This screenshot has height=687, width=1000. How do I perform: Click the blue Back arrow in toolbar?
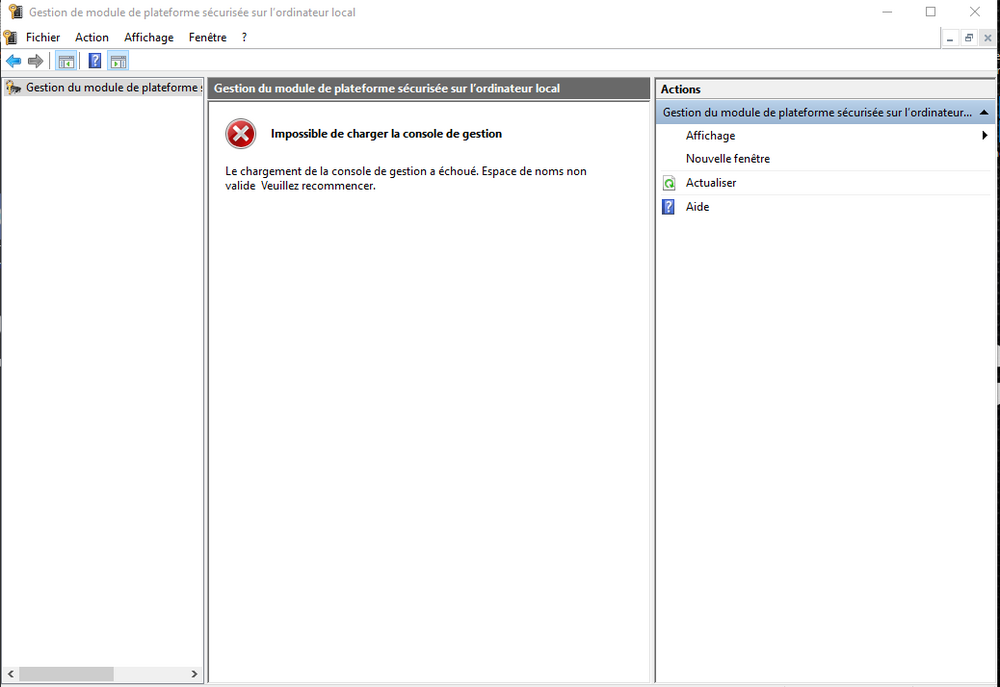(x=13, y=61)
